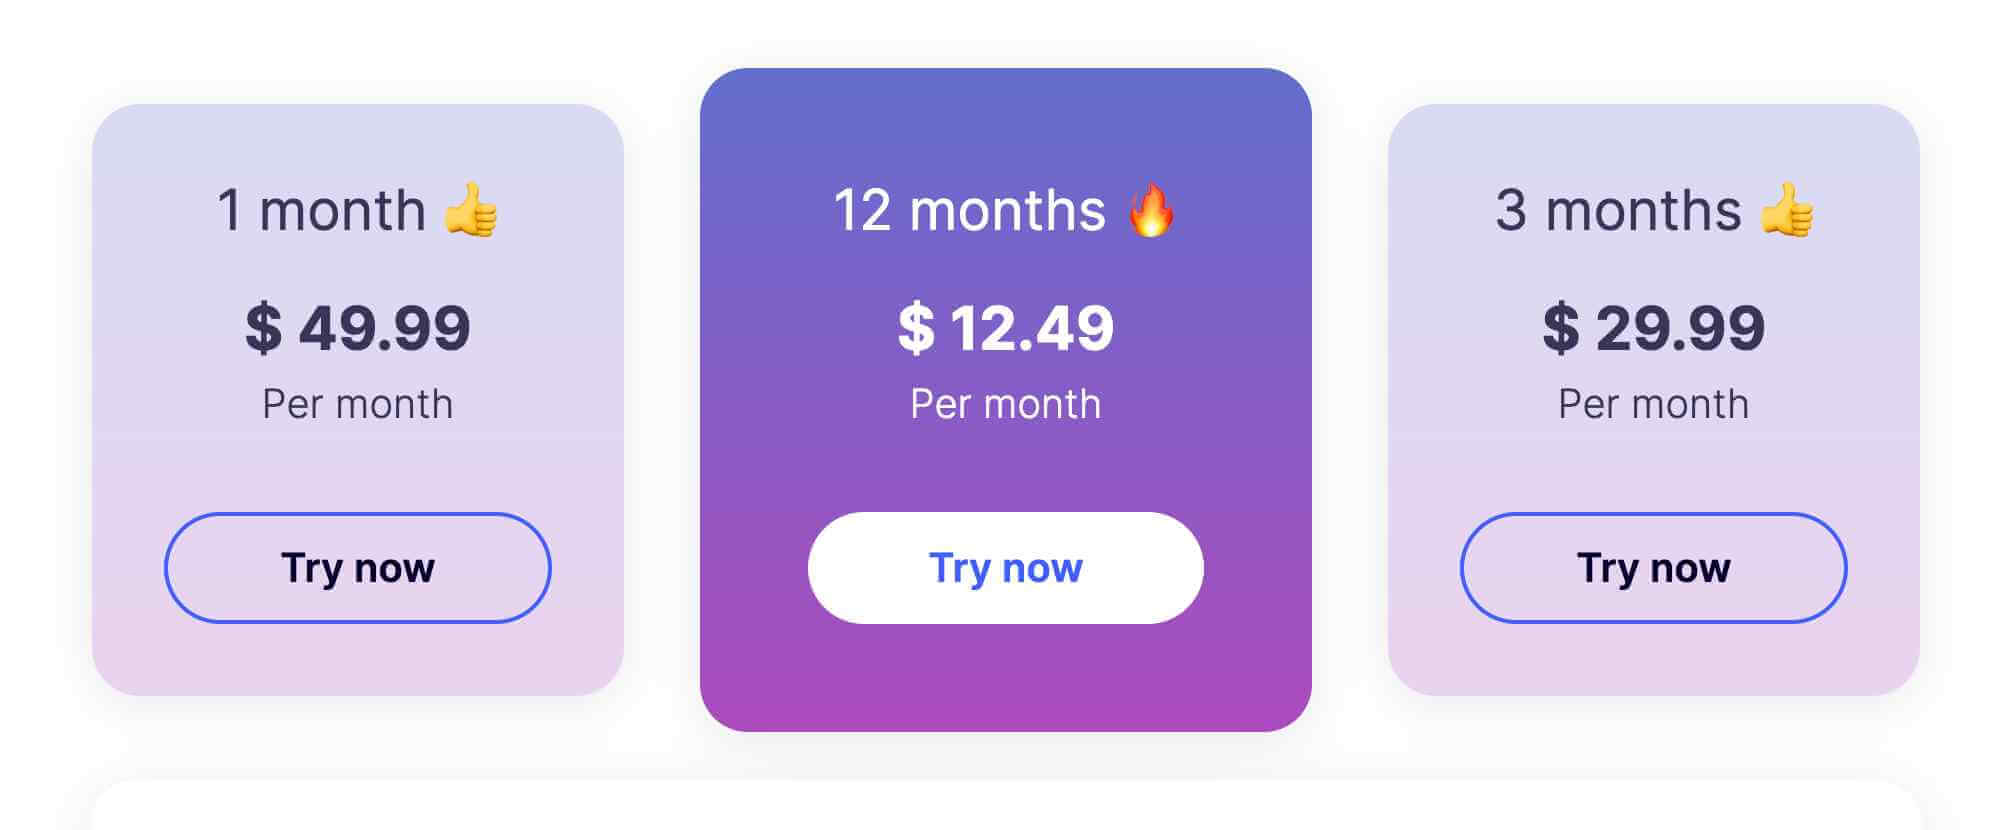Click the $ 12.49 price
Viewport: 2000px width, 830px height.
click(1006, 328)
